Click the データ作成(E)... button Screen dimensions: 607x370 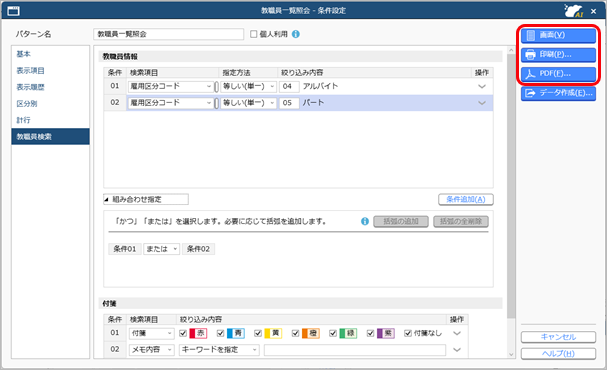pos(558,93)
